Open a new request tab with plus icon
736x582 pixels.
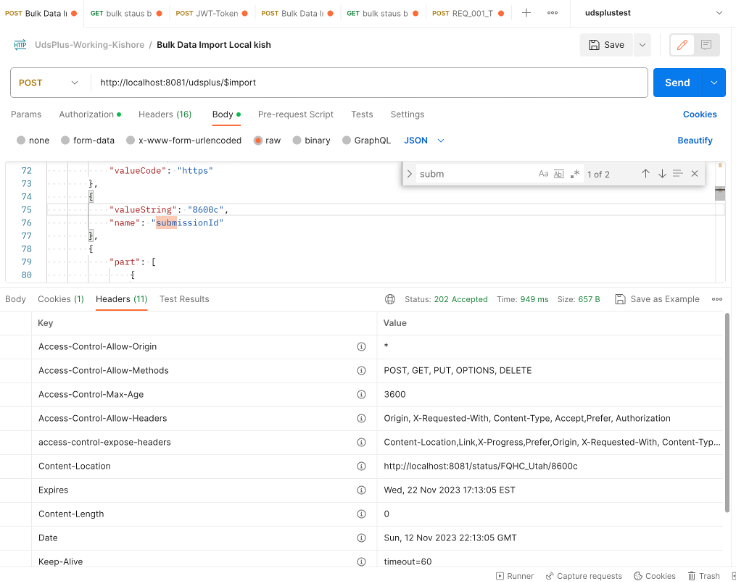[x=526, y=13]
